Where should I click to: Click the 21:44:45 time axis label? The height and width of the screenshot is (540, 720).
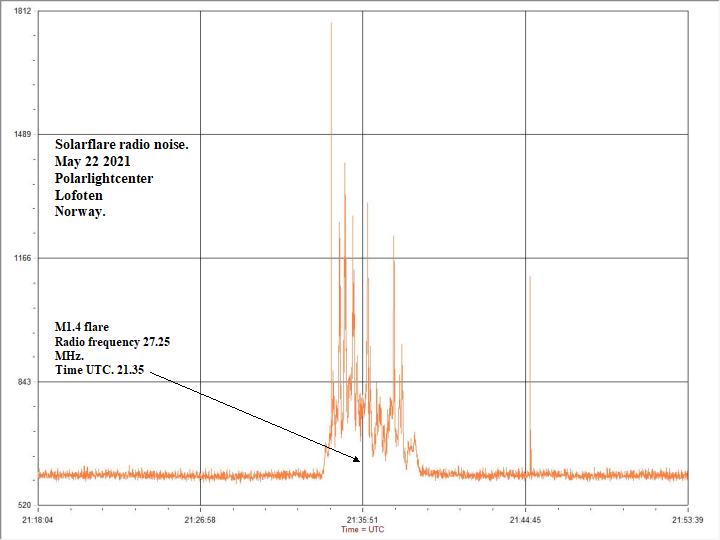click(525, 520)
